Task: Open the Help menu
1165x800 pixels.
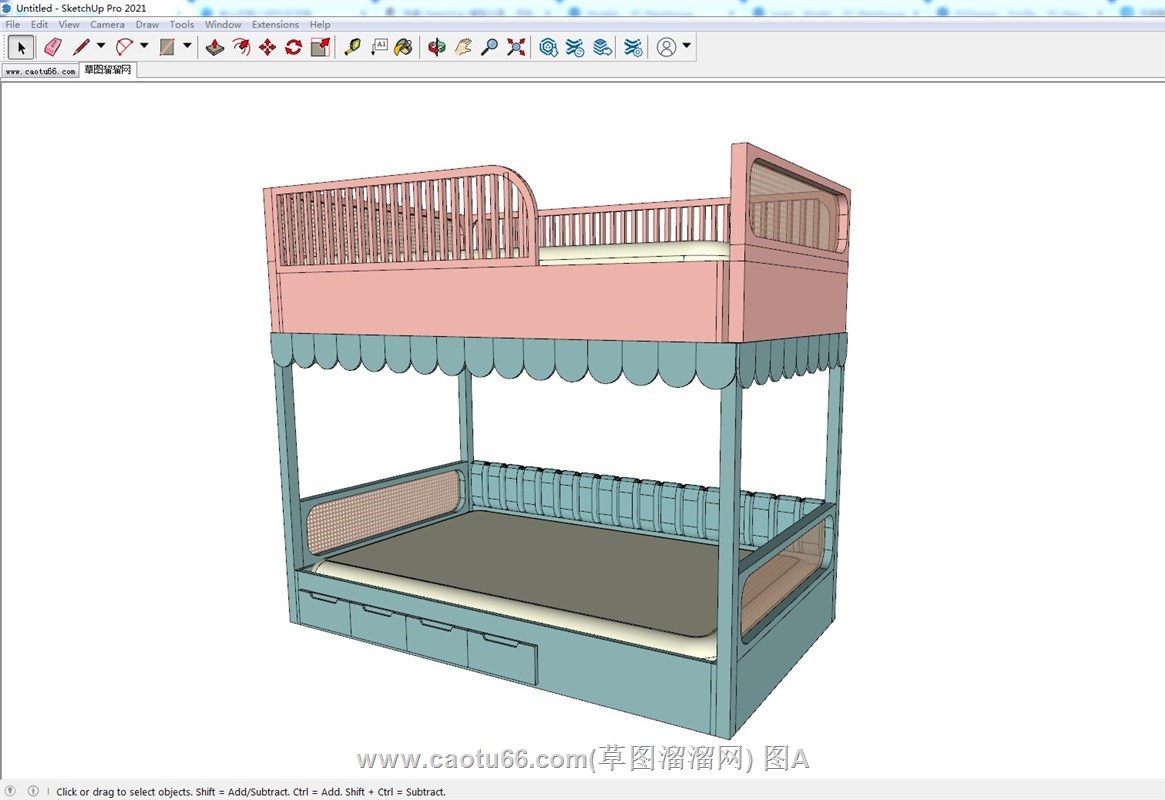Action: (320, 25)
